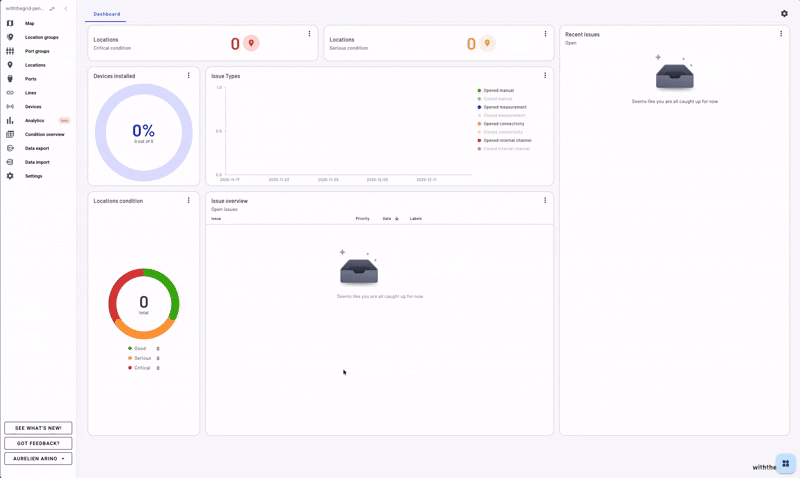The width and height of the screenshot is (800, 478).
Task: Navigate to Lines page
Action: point(30,92)
